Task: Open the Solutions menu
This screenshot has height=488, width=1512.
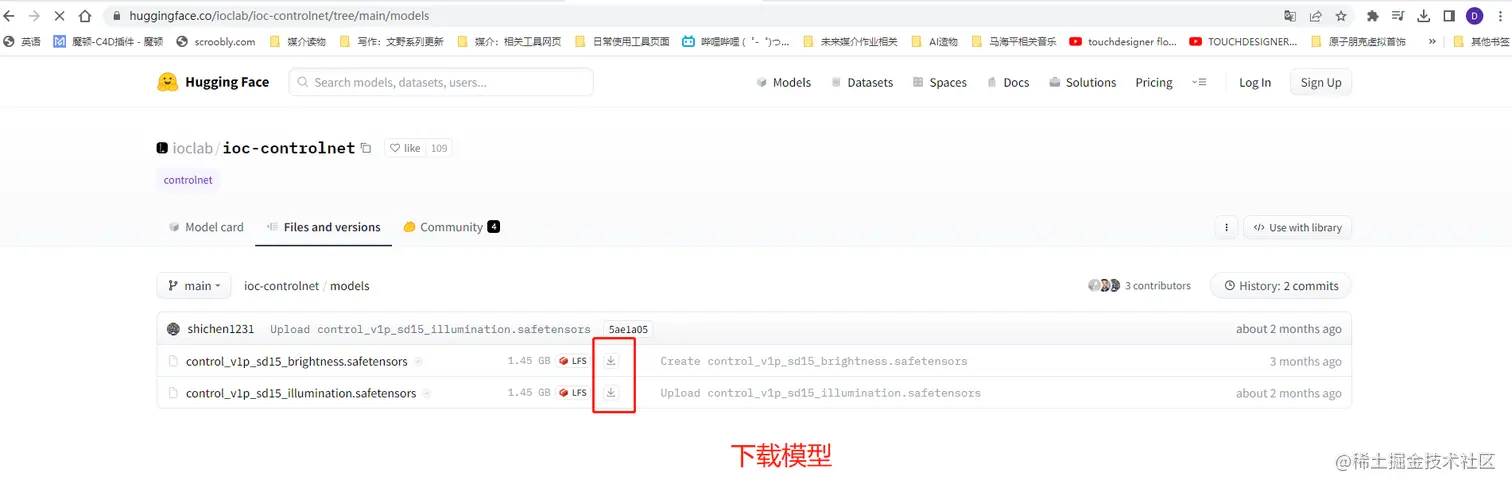Action: coord(1082,82)
